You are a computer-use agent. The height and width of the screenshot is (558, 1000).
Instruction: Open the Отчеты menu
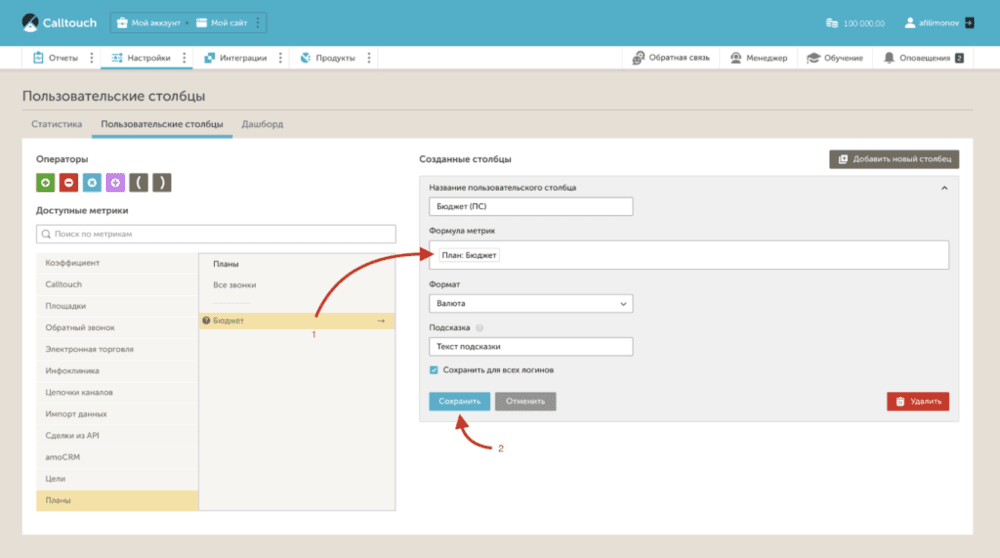tap(55, 58)
